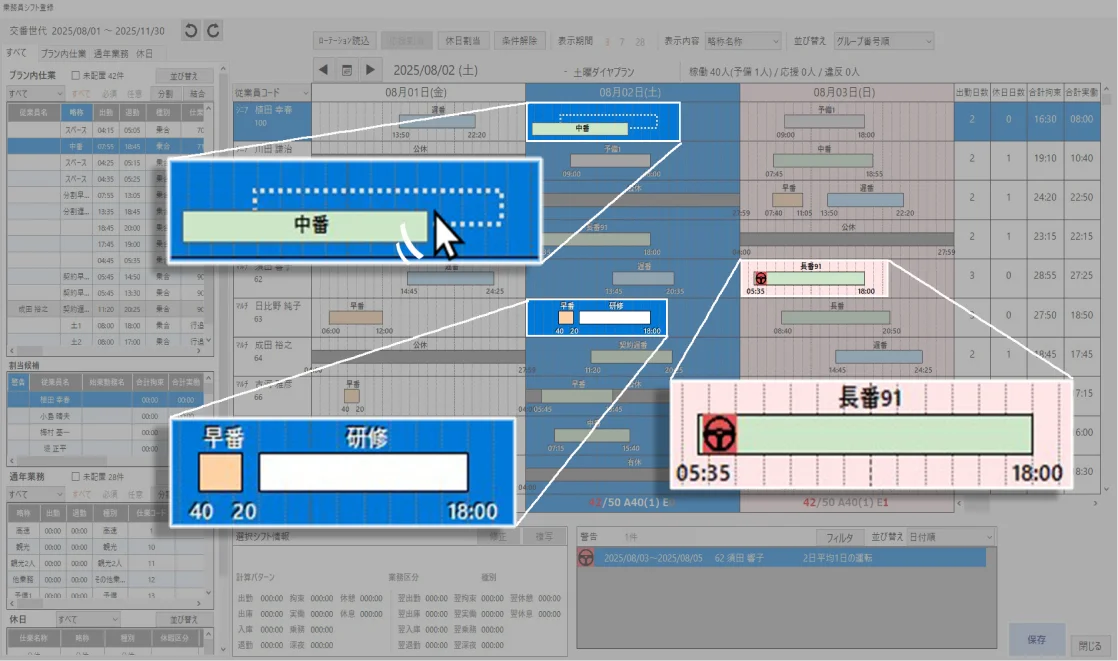Open the calendar date picker icon
This screenshot has height=661, width=1118.
[x=347, y=70]
